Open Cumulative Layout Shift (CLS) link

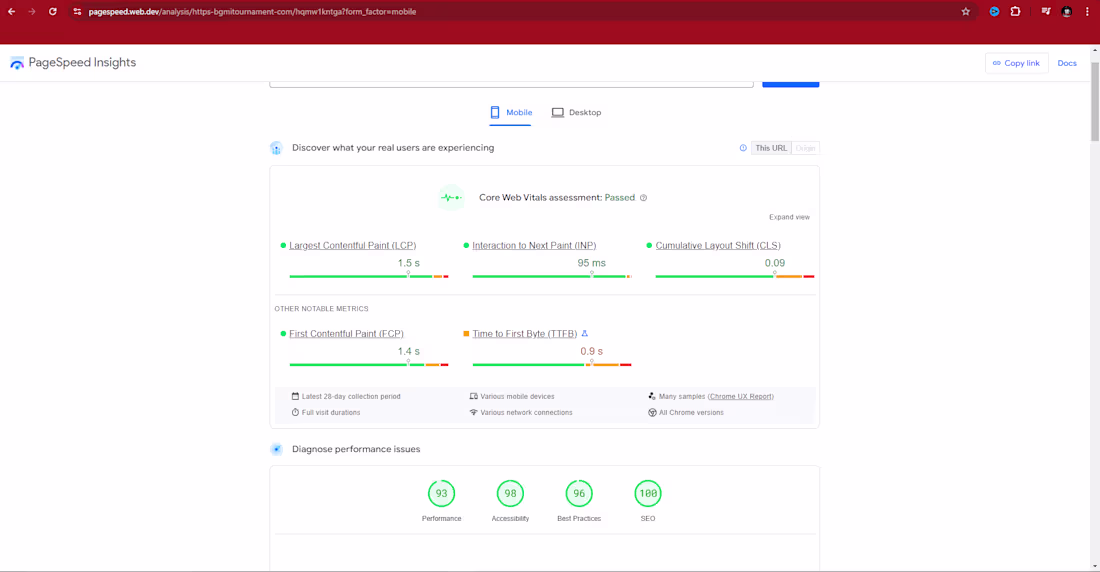coord(718,246)
